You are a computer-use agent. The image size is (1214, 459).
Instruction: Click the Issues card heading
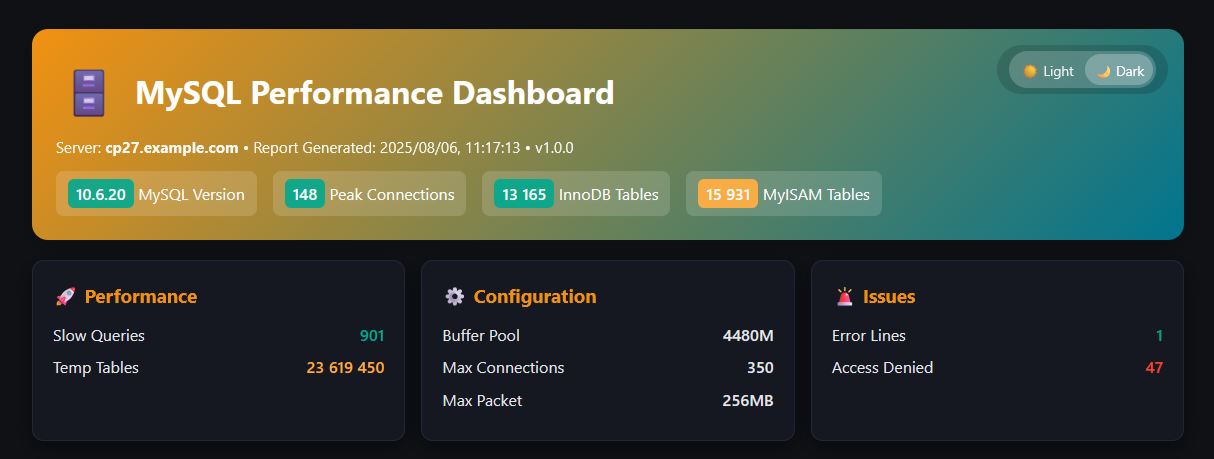889,296
